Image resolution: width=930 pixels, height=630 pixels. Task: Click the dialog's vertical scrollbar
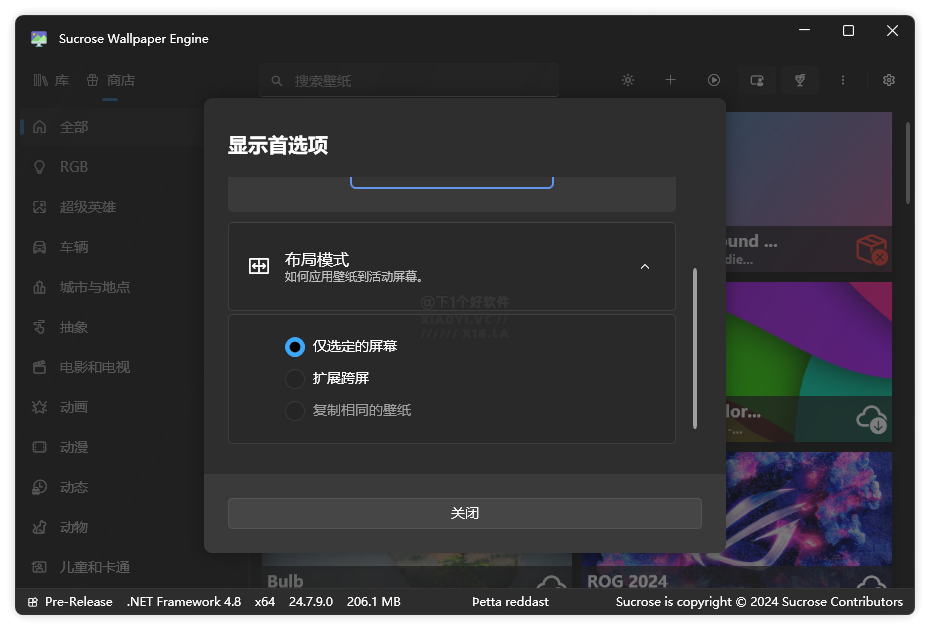(x=695, y=349)
